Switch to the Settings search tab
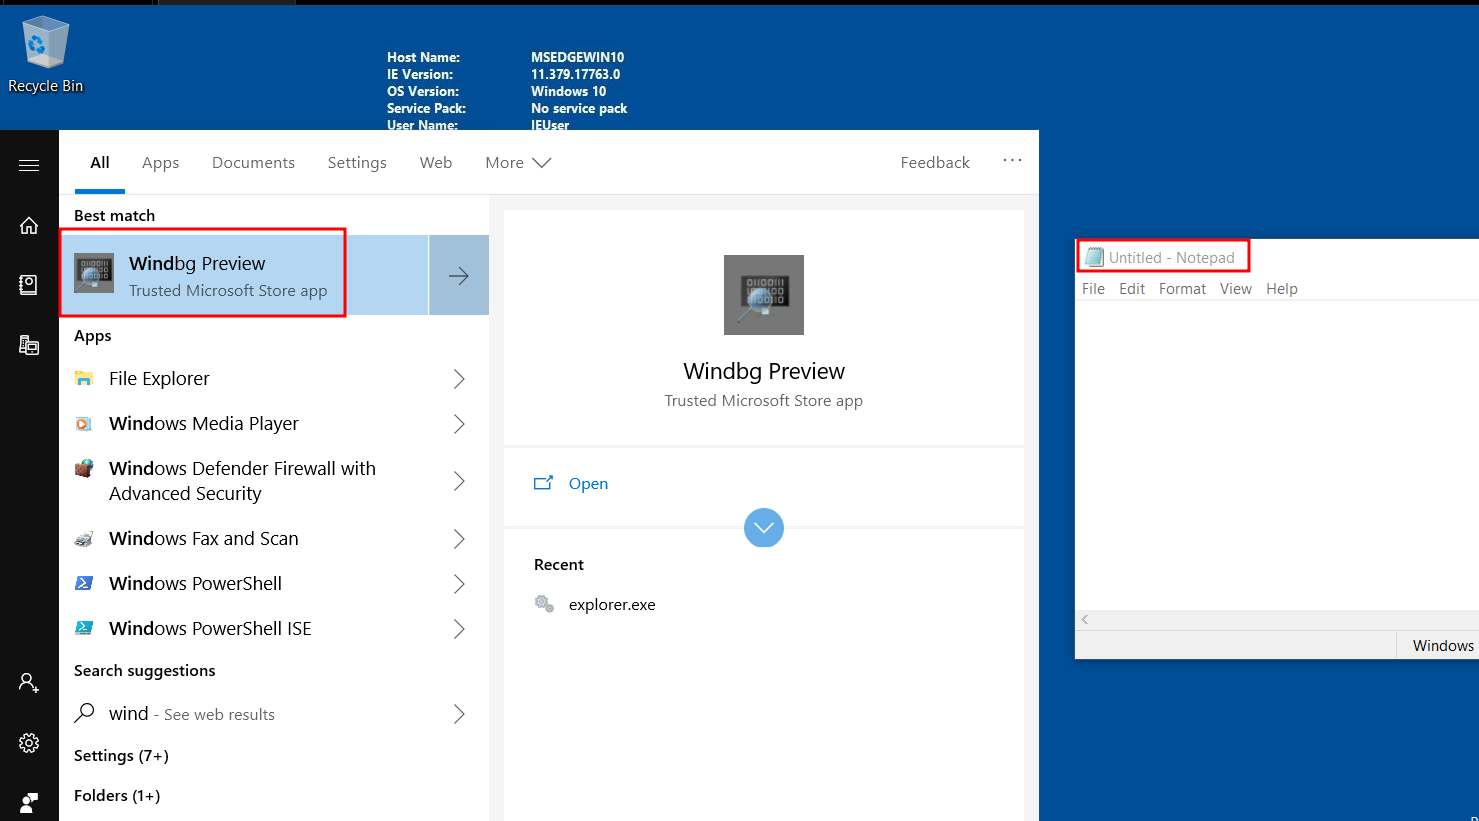Image resolution: width=1479 pixels, height=821 pixels. [357, 162]
